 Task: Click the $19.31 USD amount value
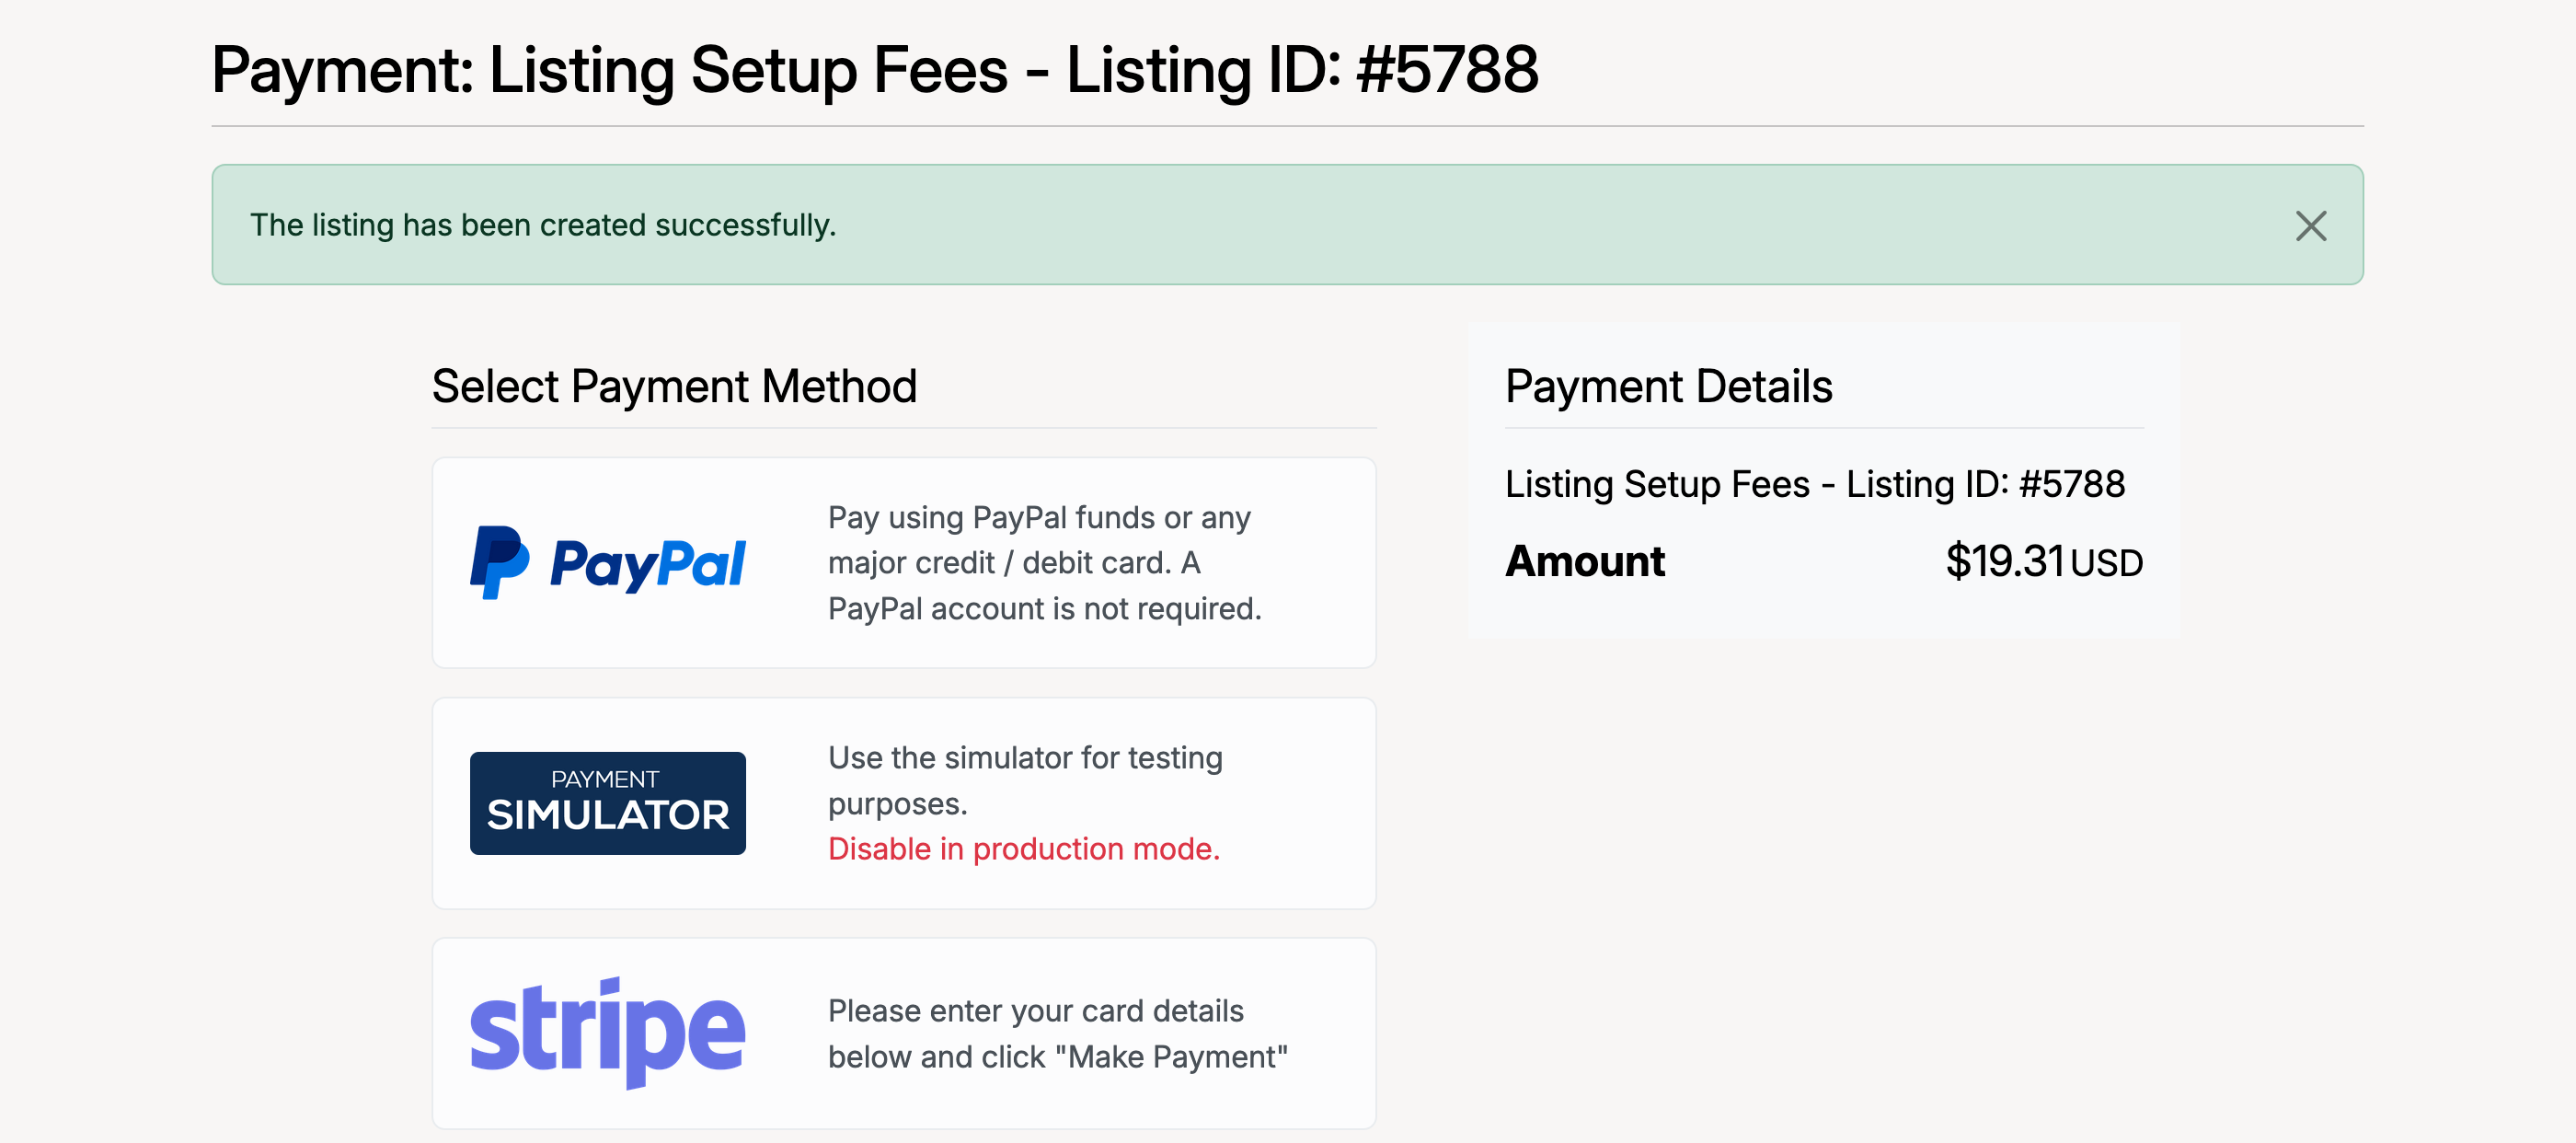click(2044, 561)
